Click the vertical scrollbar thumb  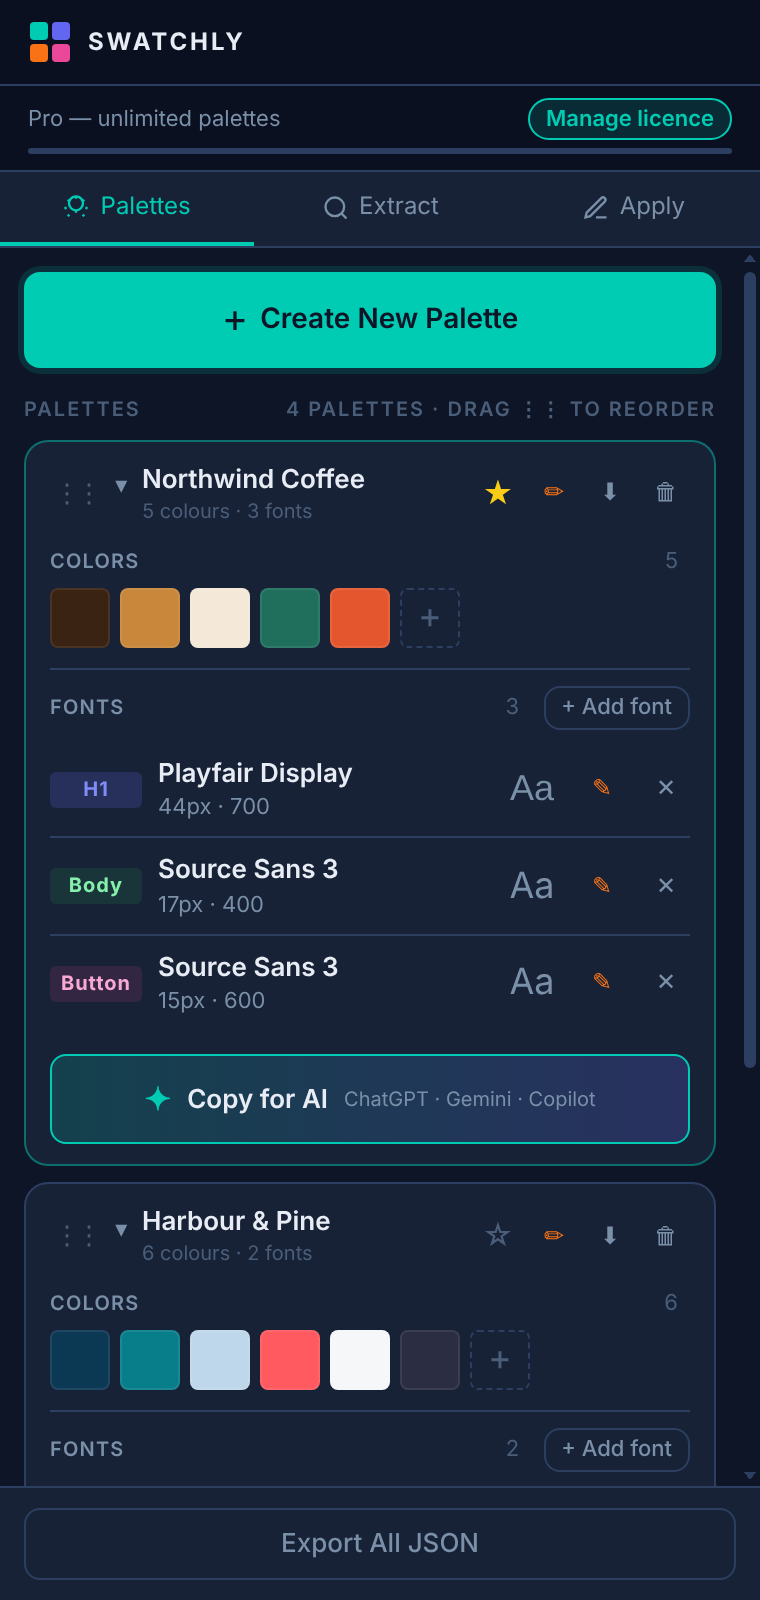(x=750, y=670)
